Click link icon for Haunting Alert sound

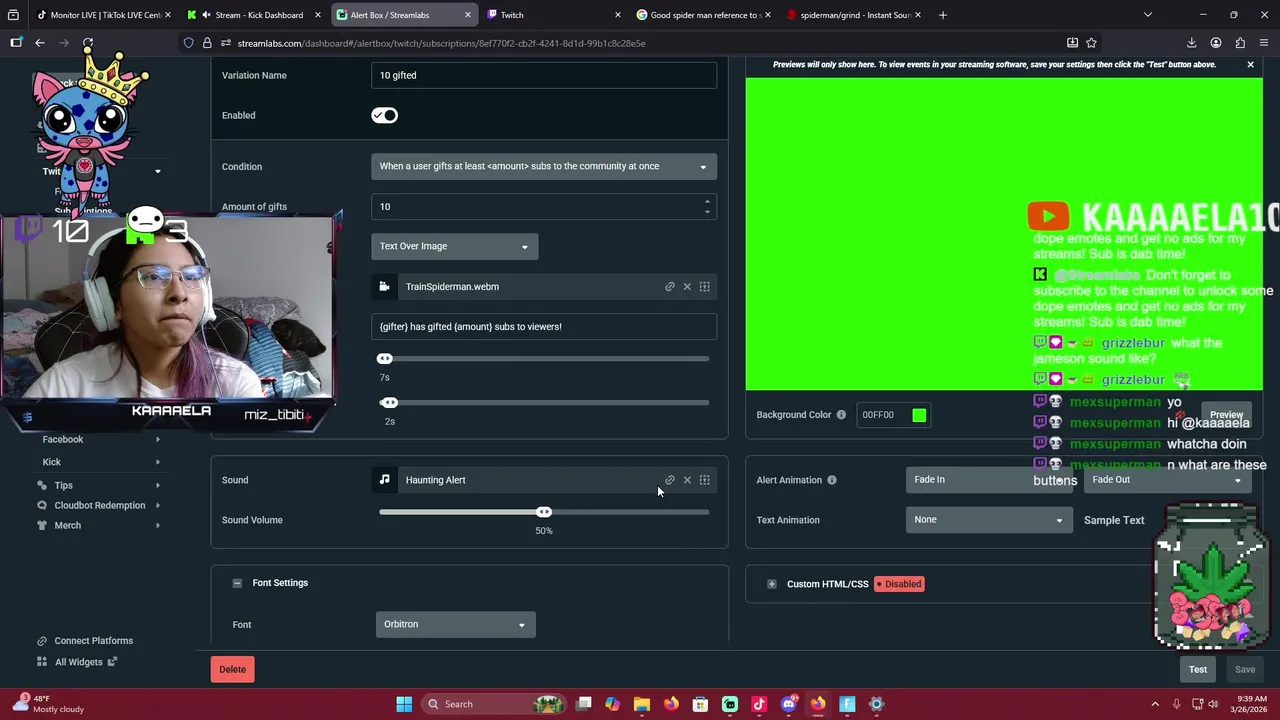(x=670, y=480)
